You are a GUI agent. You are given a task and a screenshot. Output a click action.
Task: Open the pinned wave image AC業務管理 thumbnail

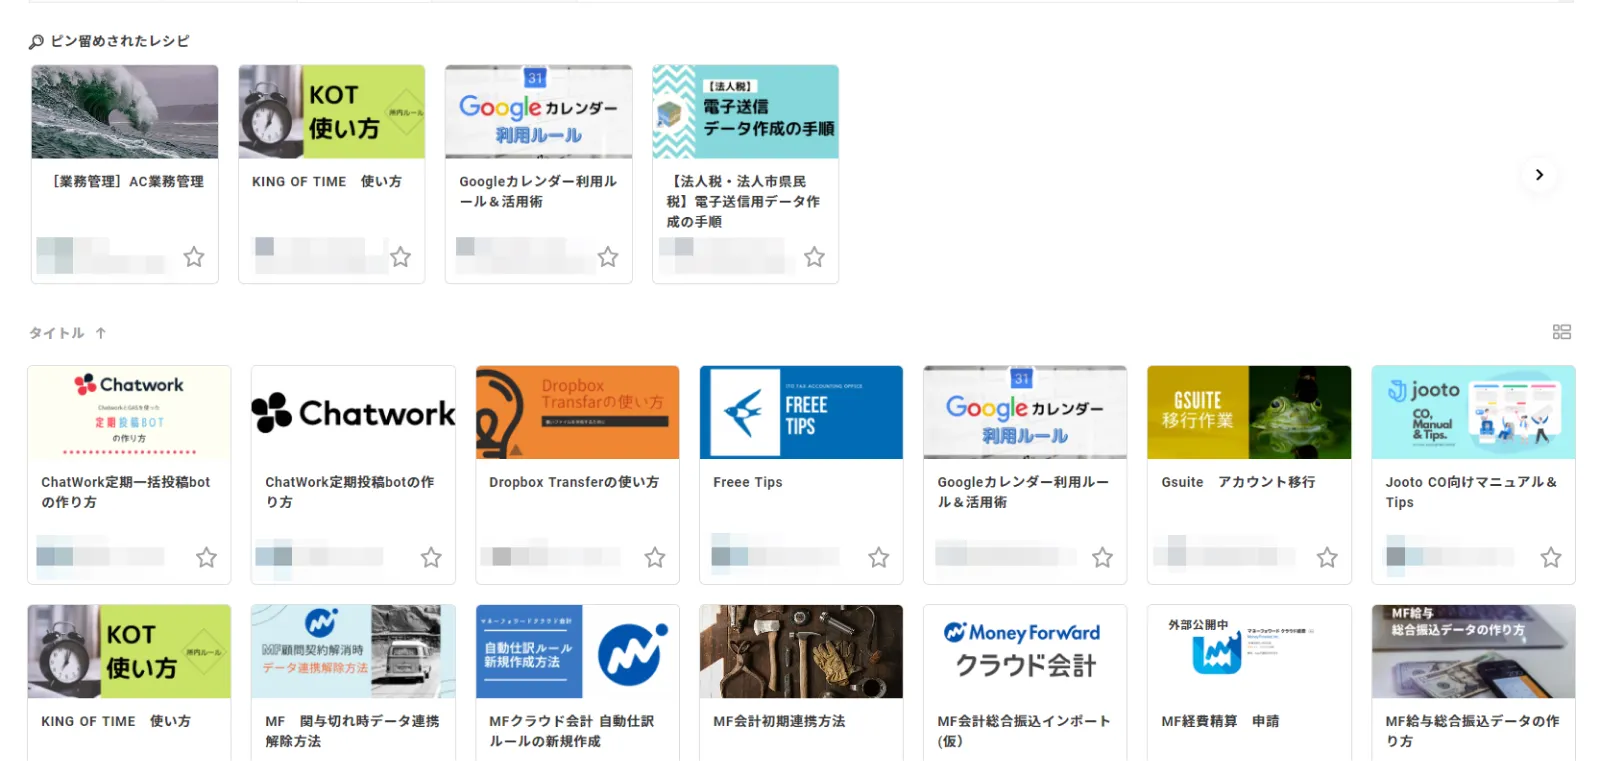pyautogui.click(x=125, y=112)
